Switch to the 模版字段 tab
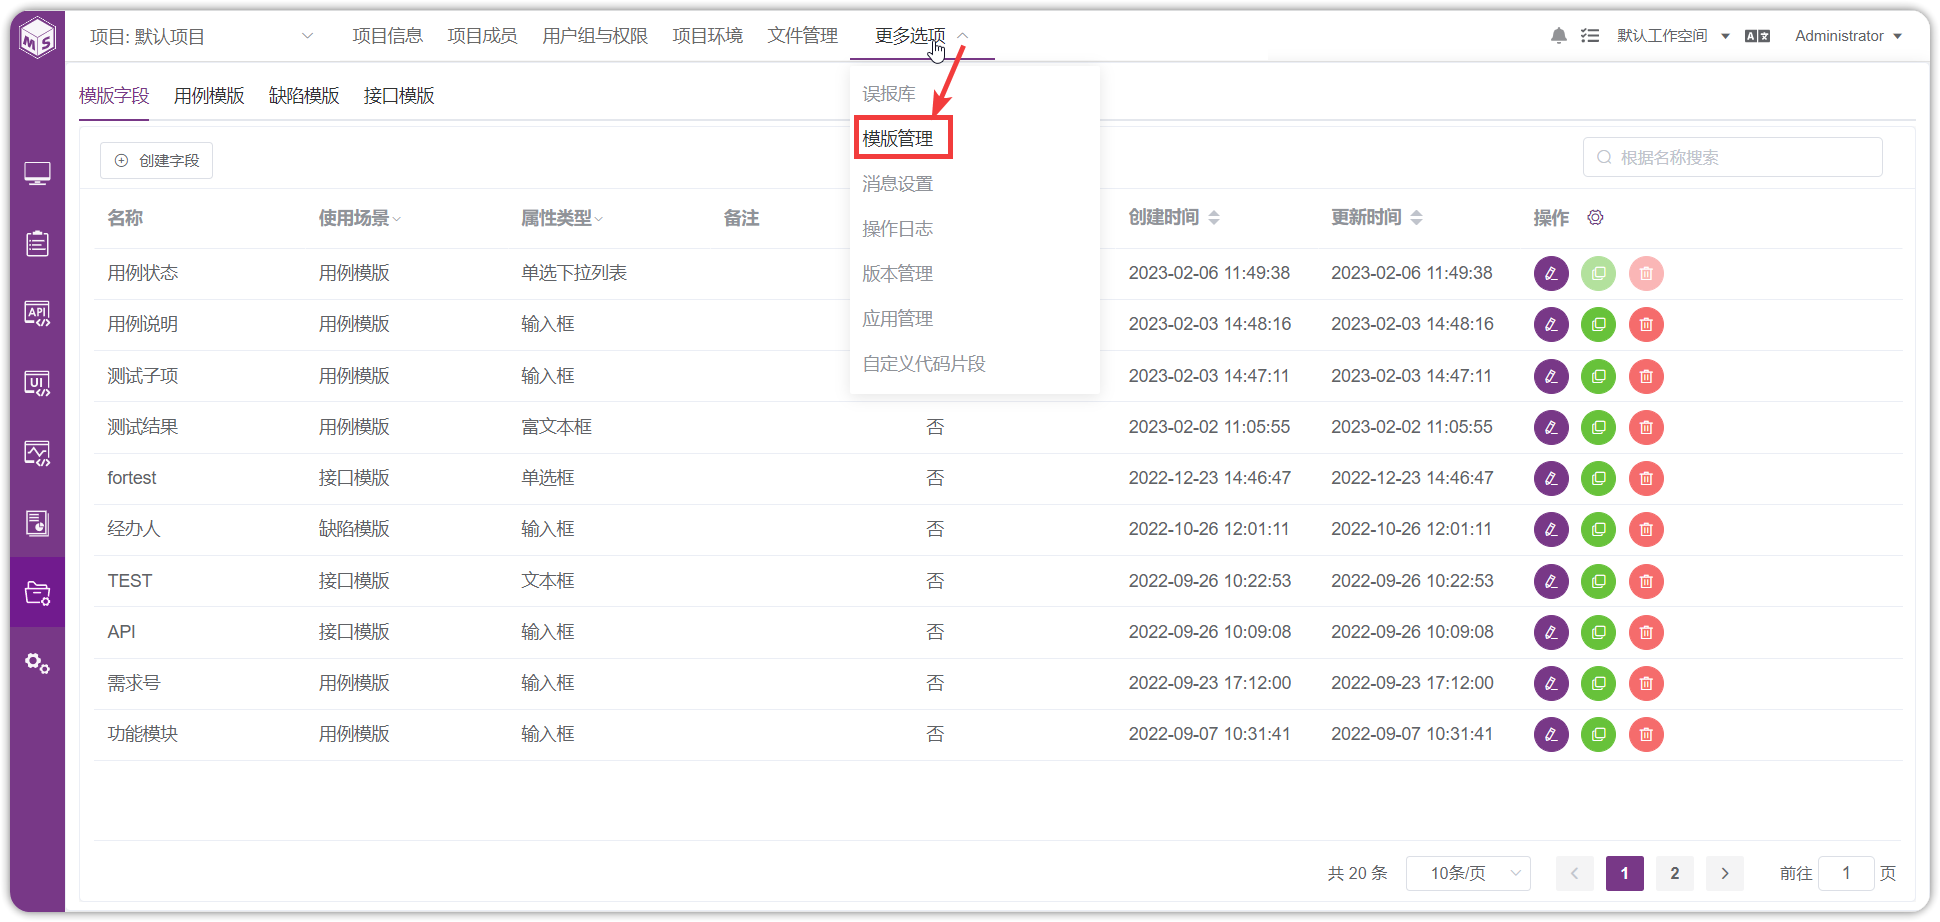The image size is (1940, 922). point(114,96)
